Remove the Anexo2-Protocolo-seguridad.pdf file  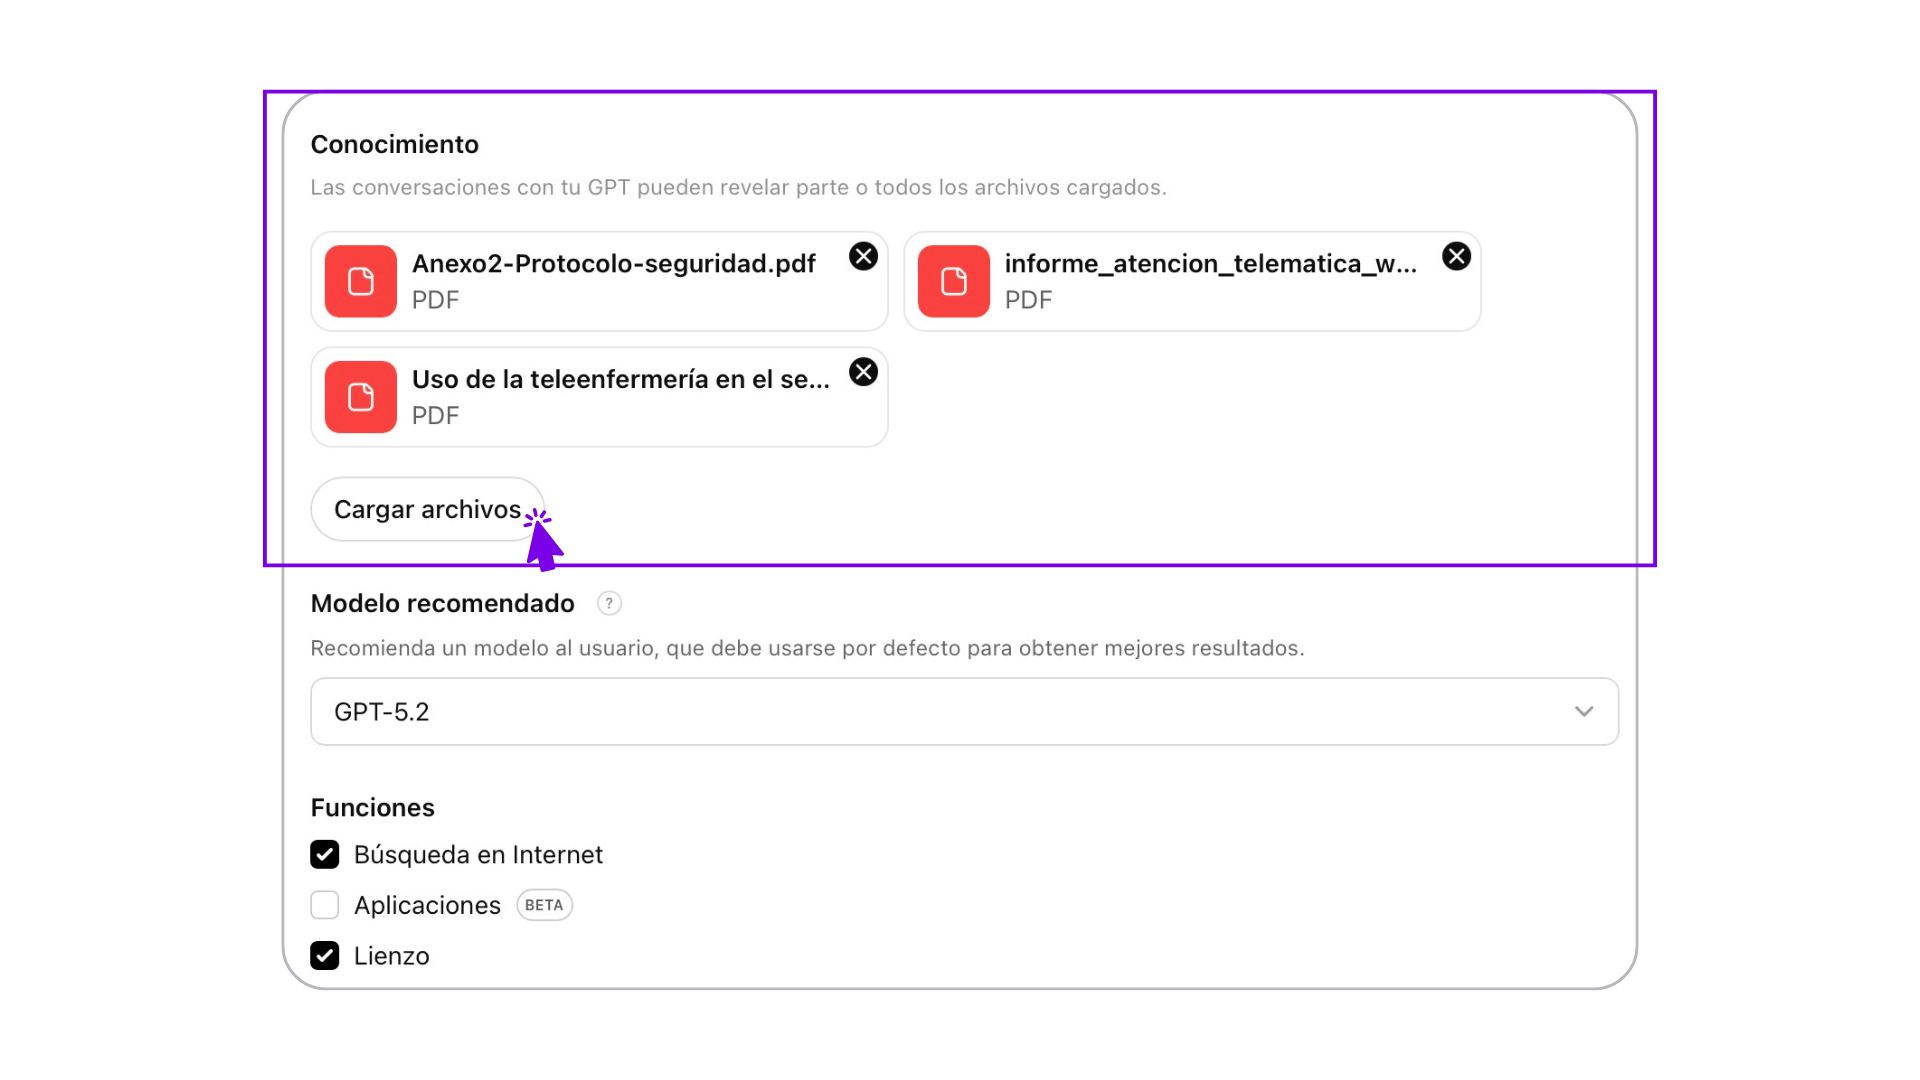tap(863, 257)
